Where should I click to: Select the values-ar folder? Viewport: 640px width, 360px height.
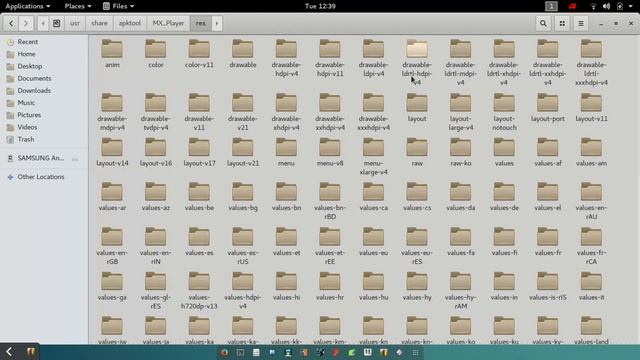(x=112, y=196)
